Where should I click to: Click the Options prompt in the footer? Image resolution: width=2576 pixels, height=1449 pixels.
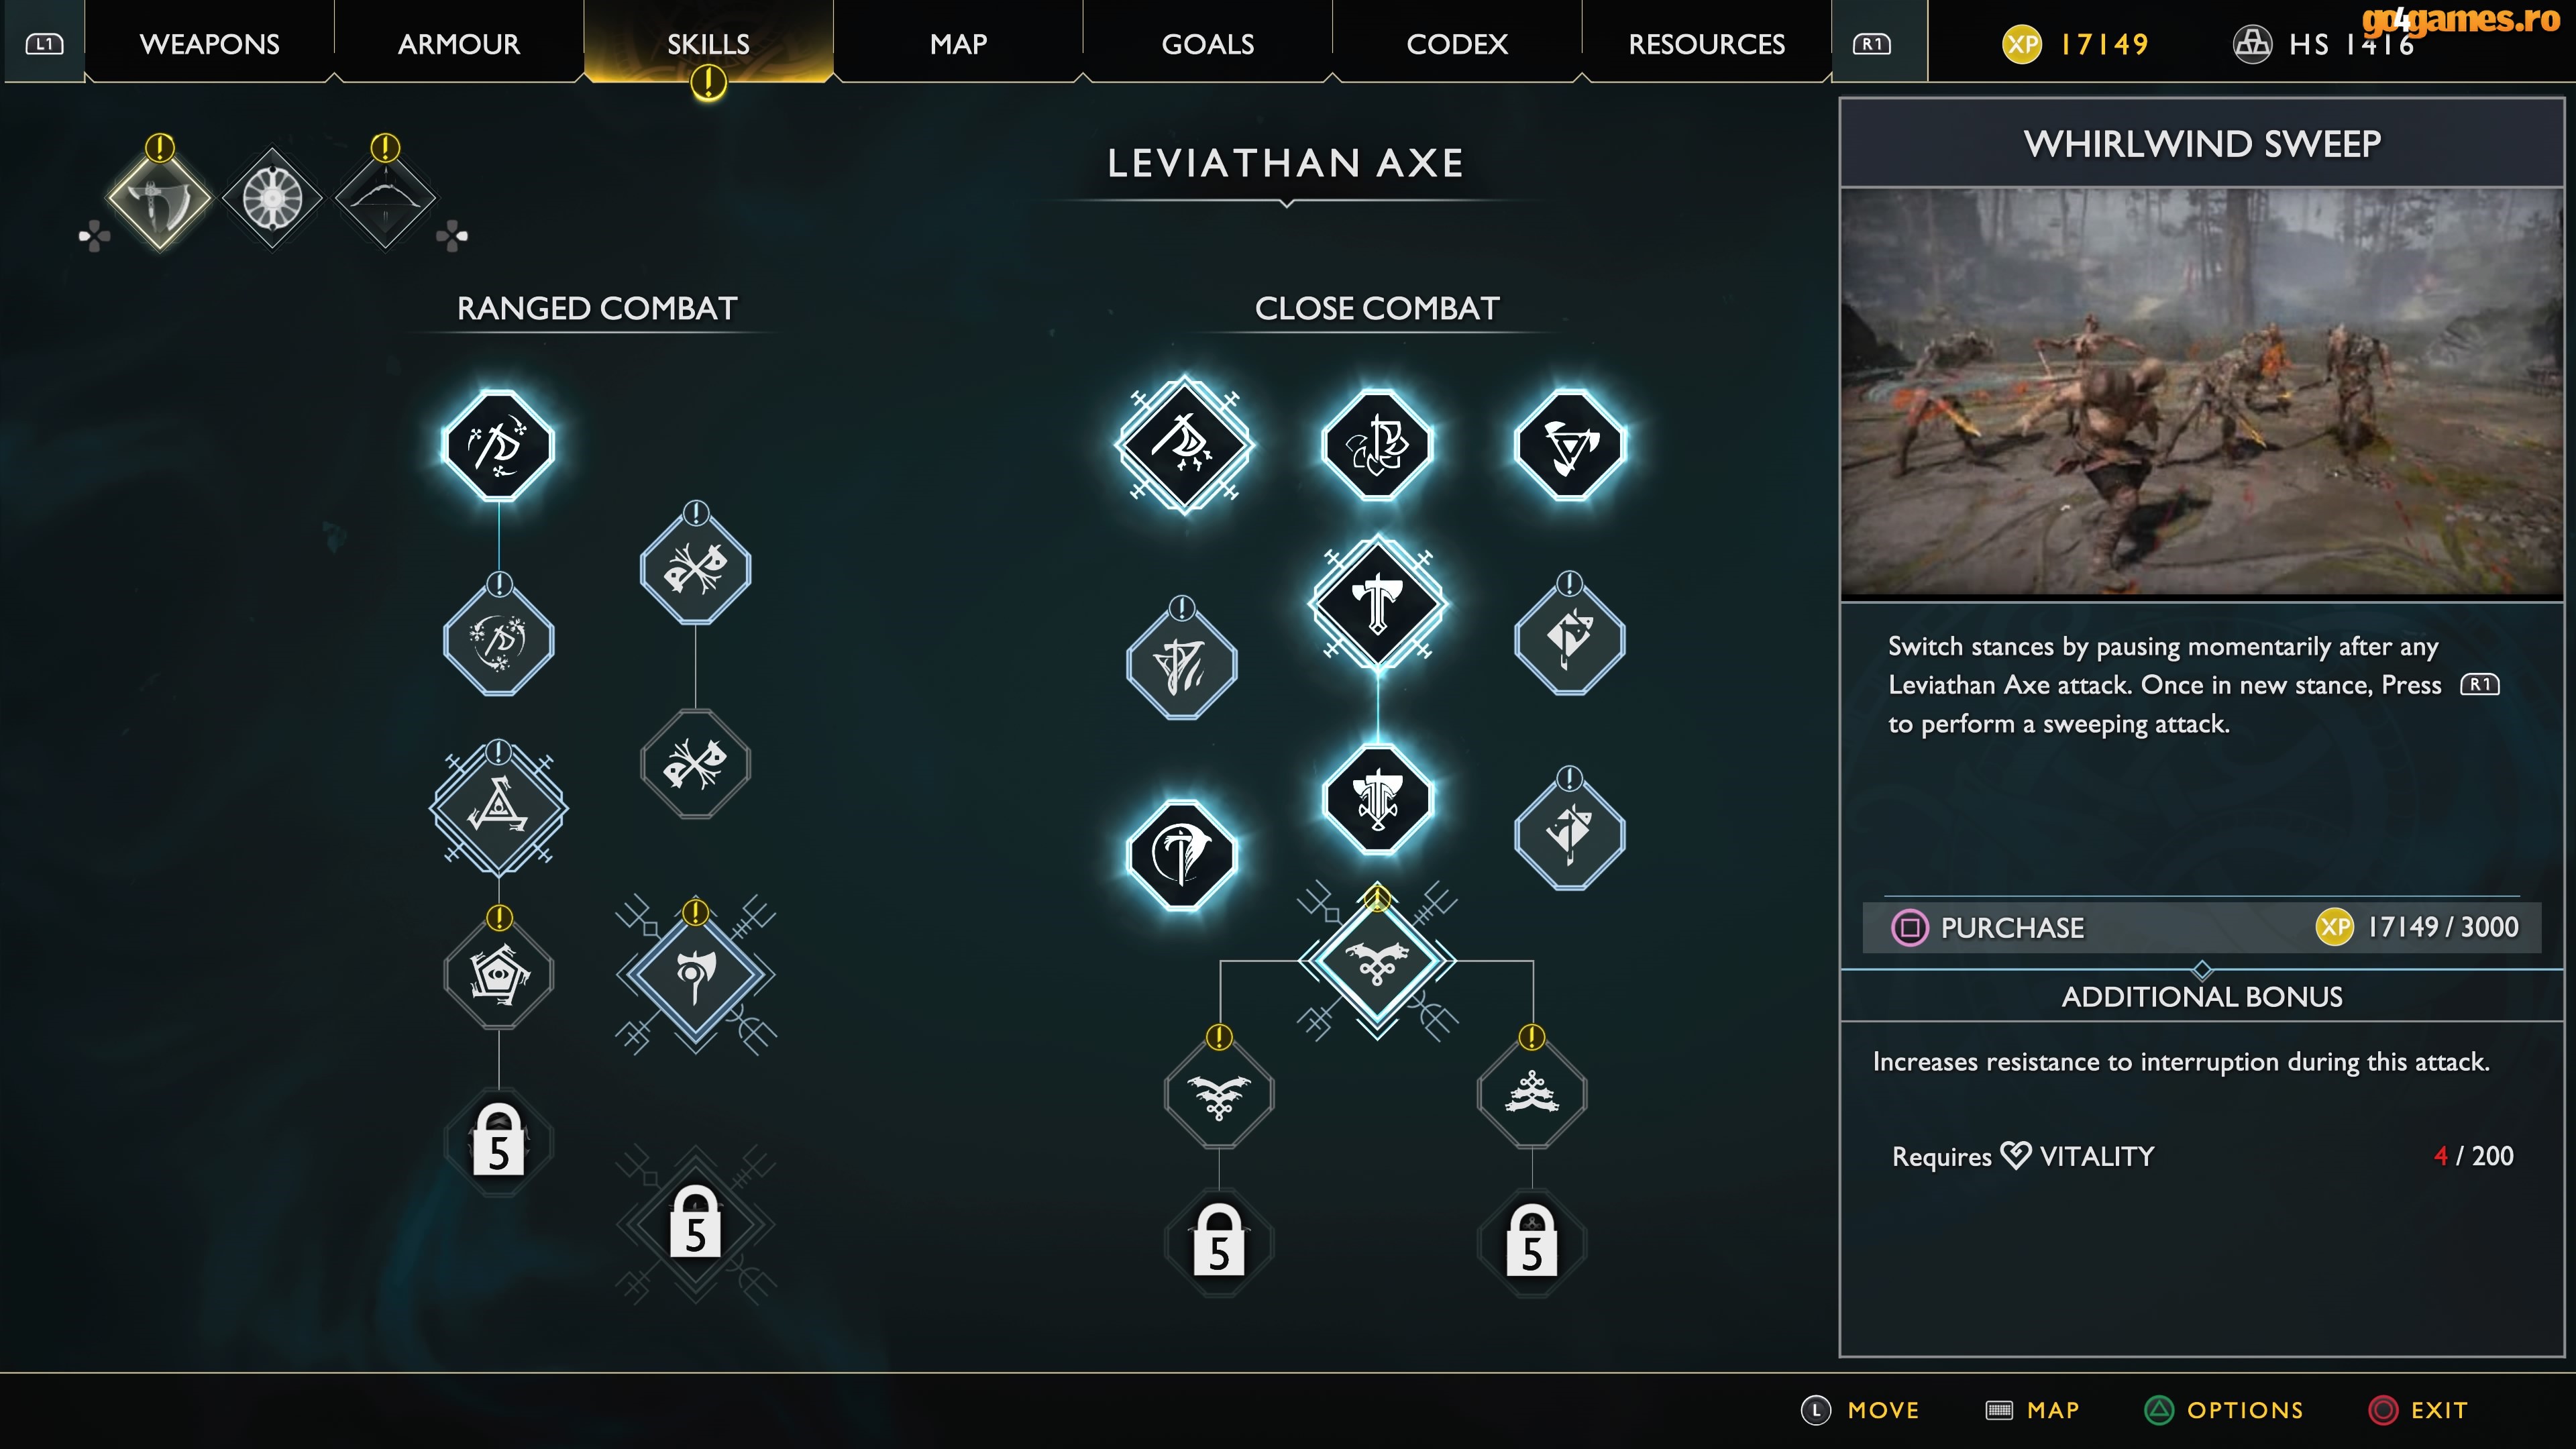click(2224, 1410)
